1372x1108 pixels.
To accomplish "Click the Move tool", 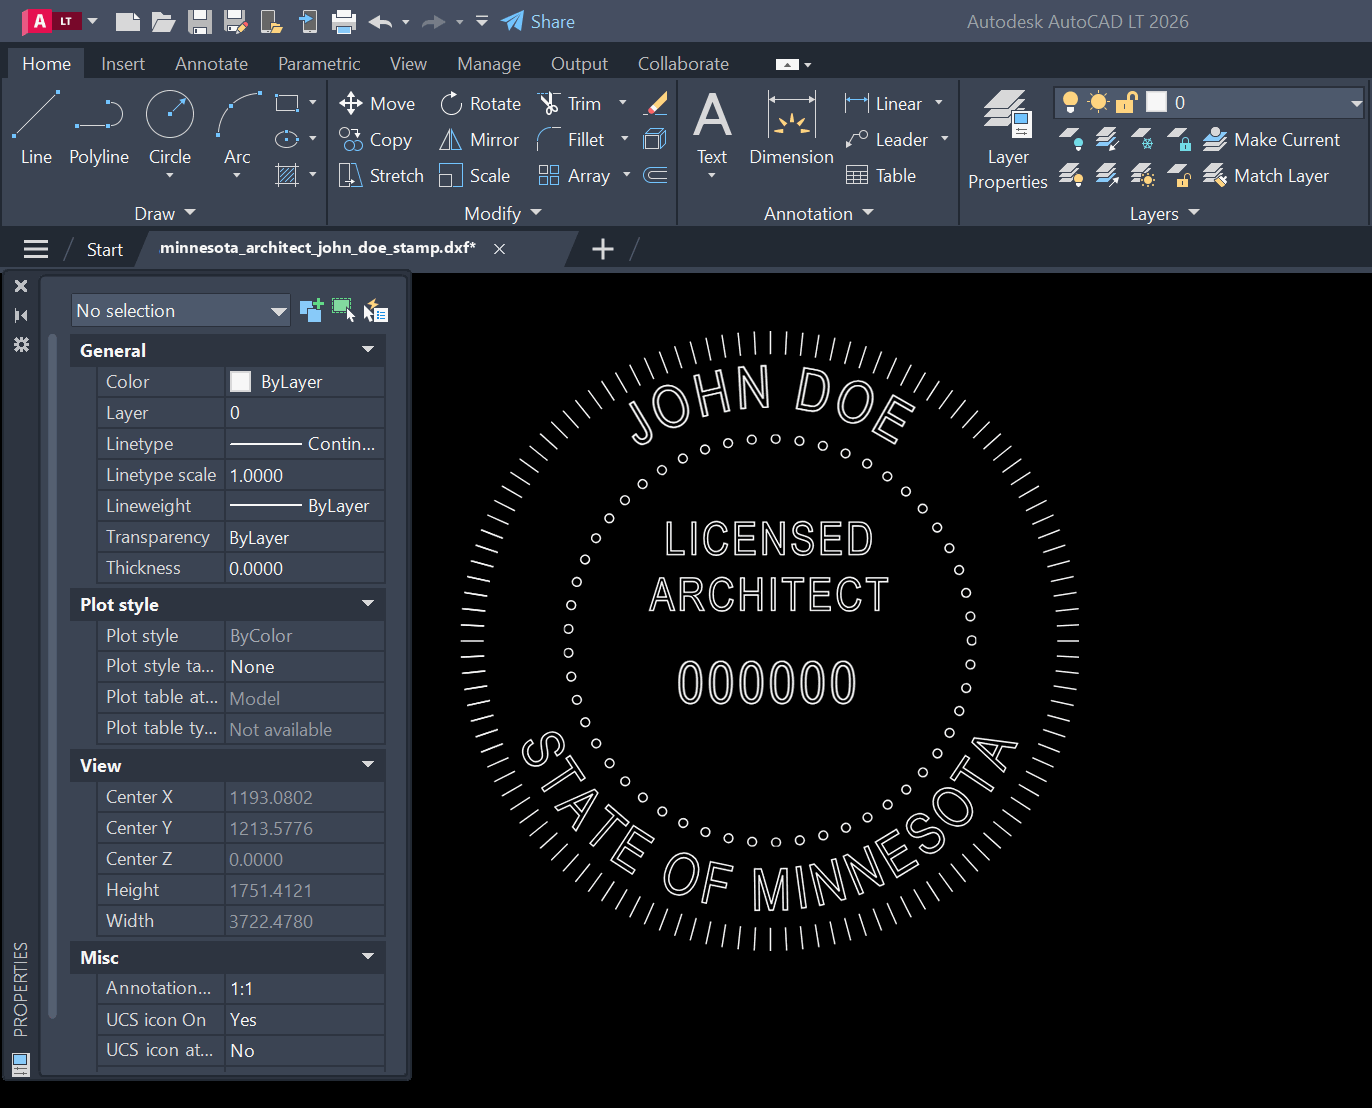I will tap(377, 103).
